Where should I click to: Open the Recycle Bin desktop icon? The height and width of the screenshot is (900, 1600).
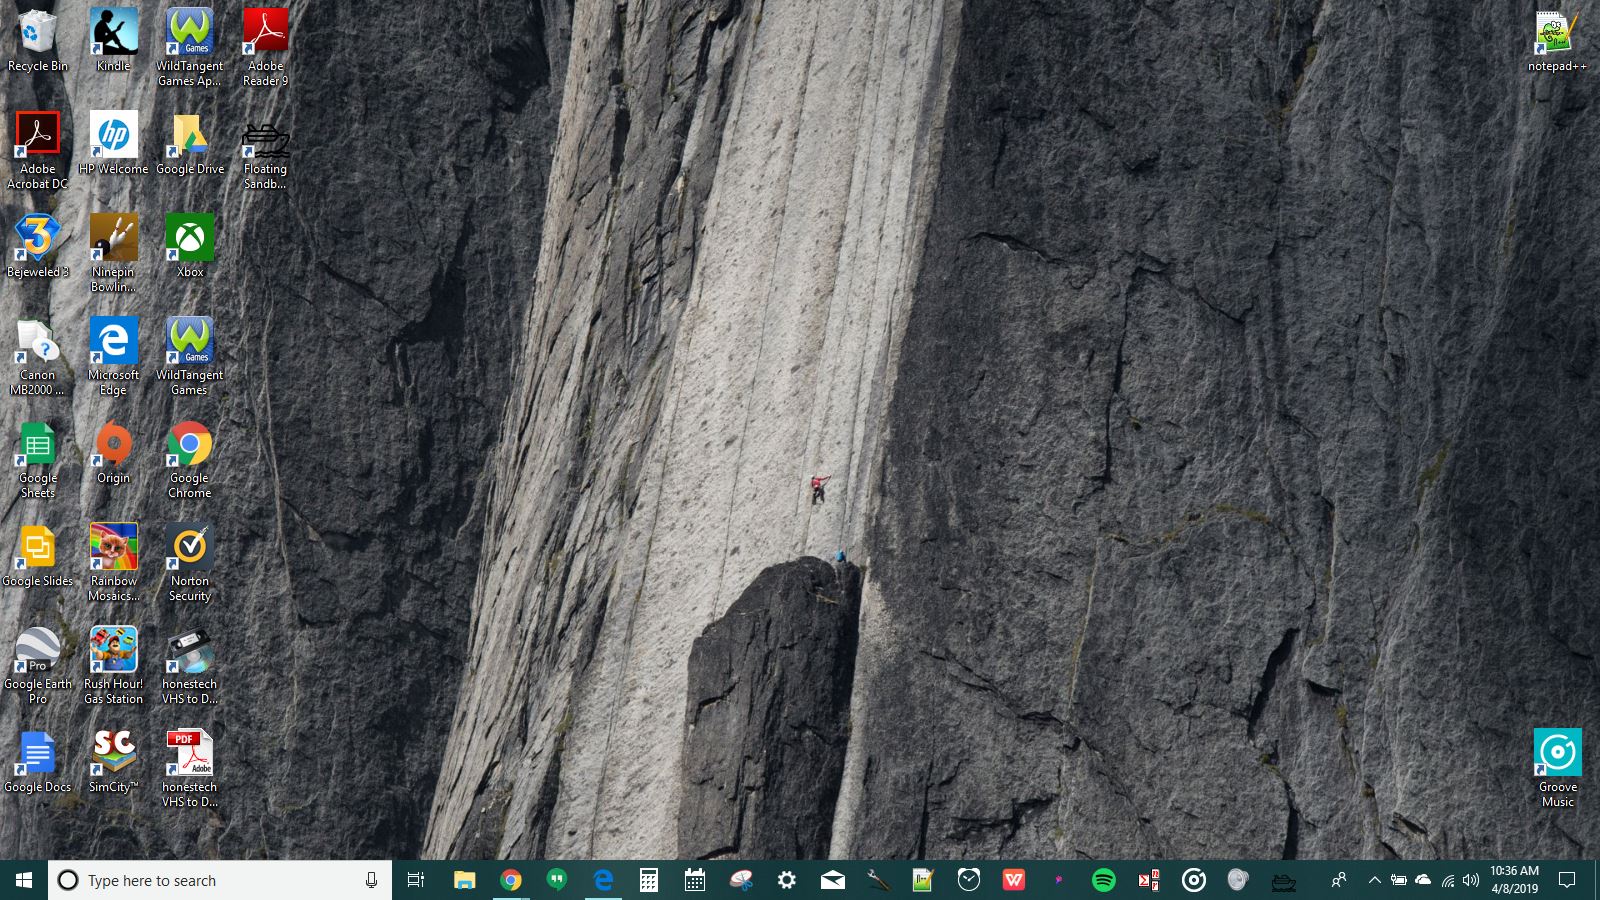[37, 40]
